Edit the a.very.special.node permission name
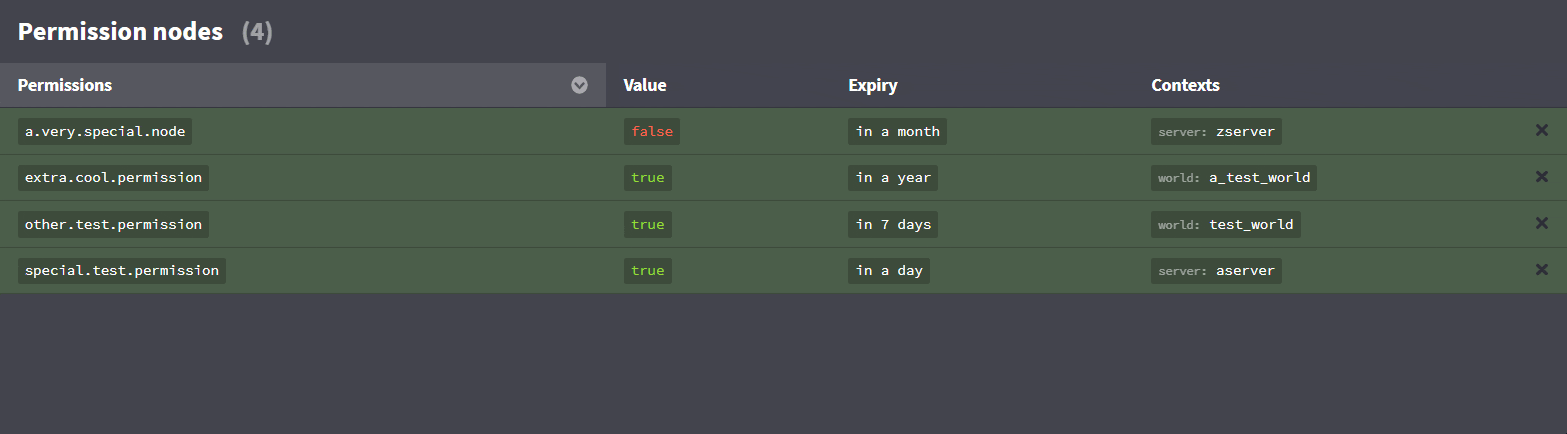Image resolution: width=1567 pixels, height=434 pixels. [x=105, y=131]
